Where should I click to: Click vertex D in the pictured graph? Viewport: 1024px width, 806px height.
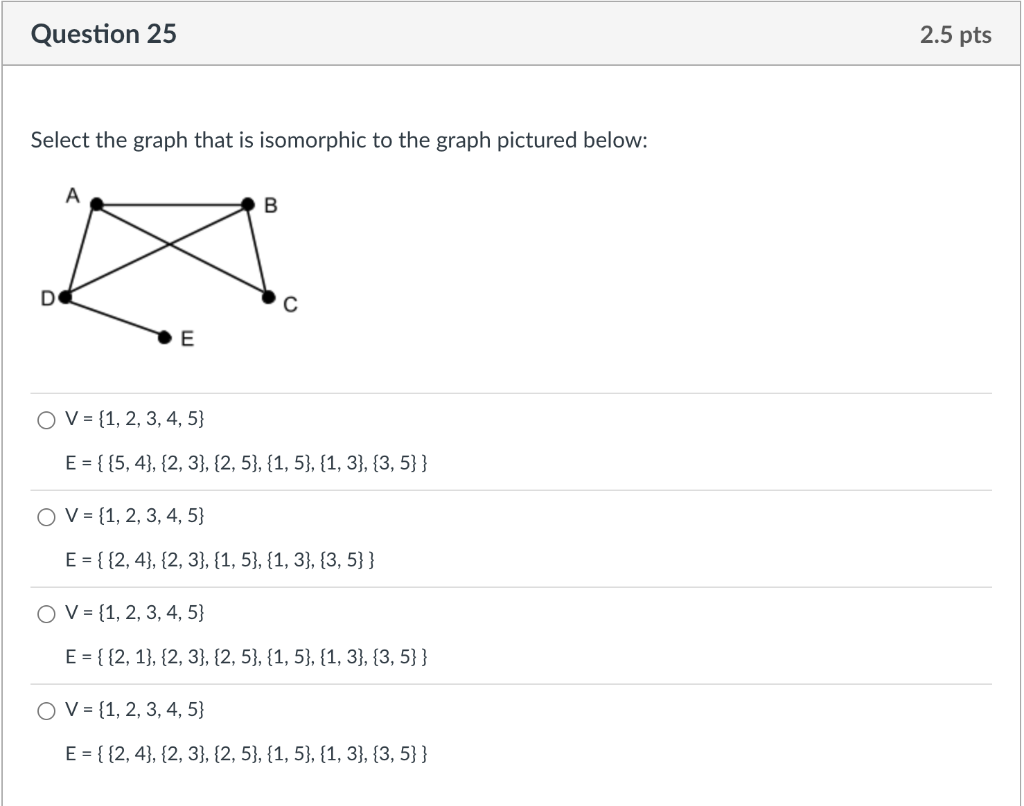[x=65, y=296]
